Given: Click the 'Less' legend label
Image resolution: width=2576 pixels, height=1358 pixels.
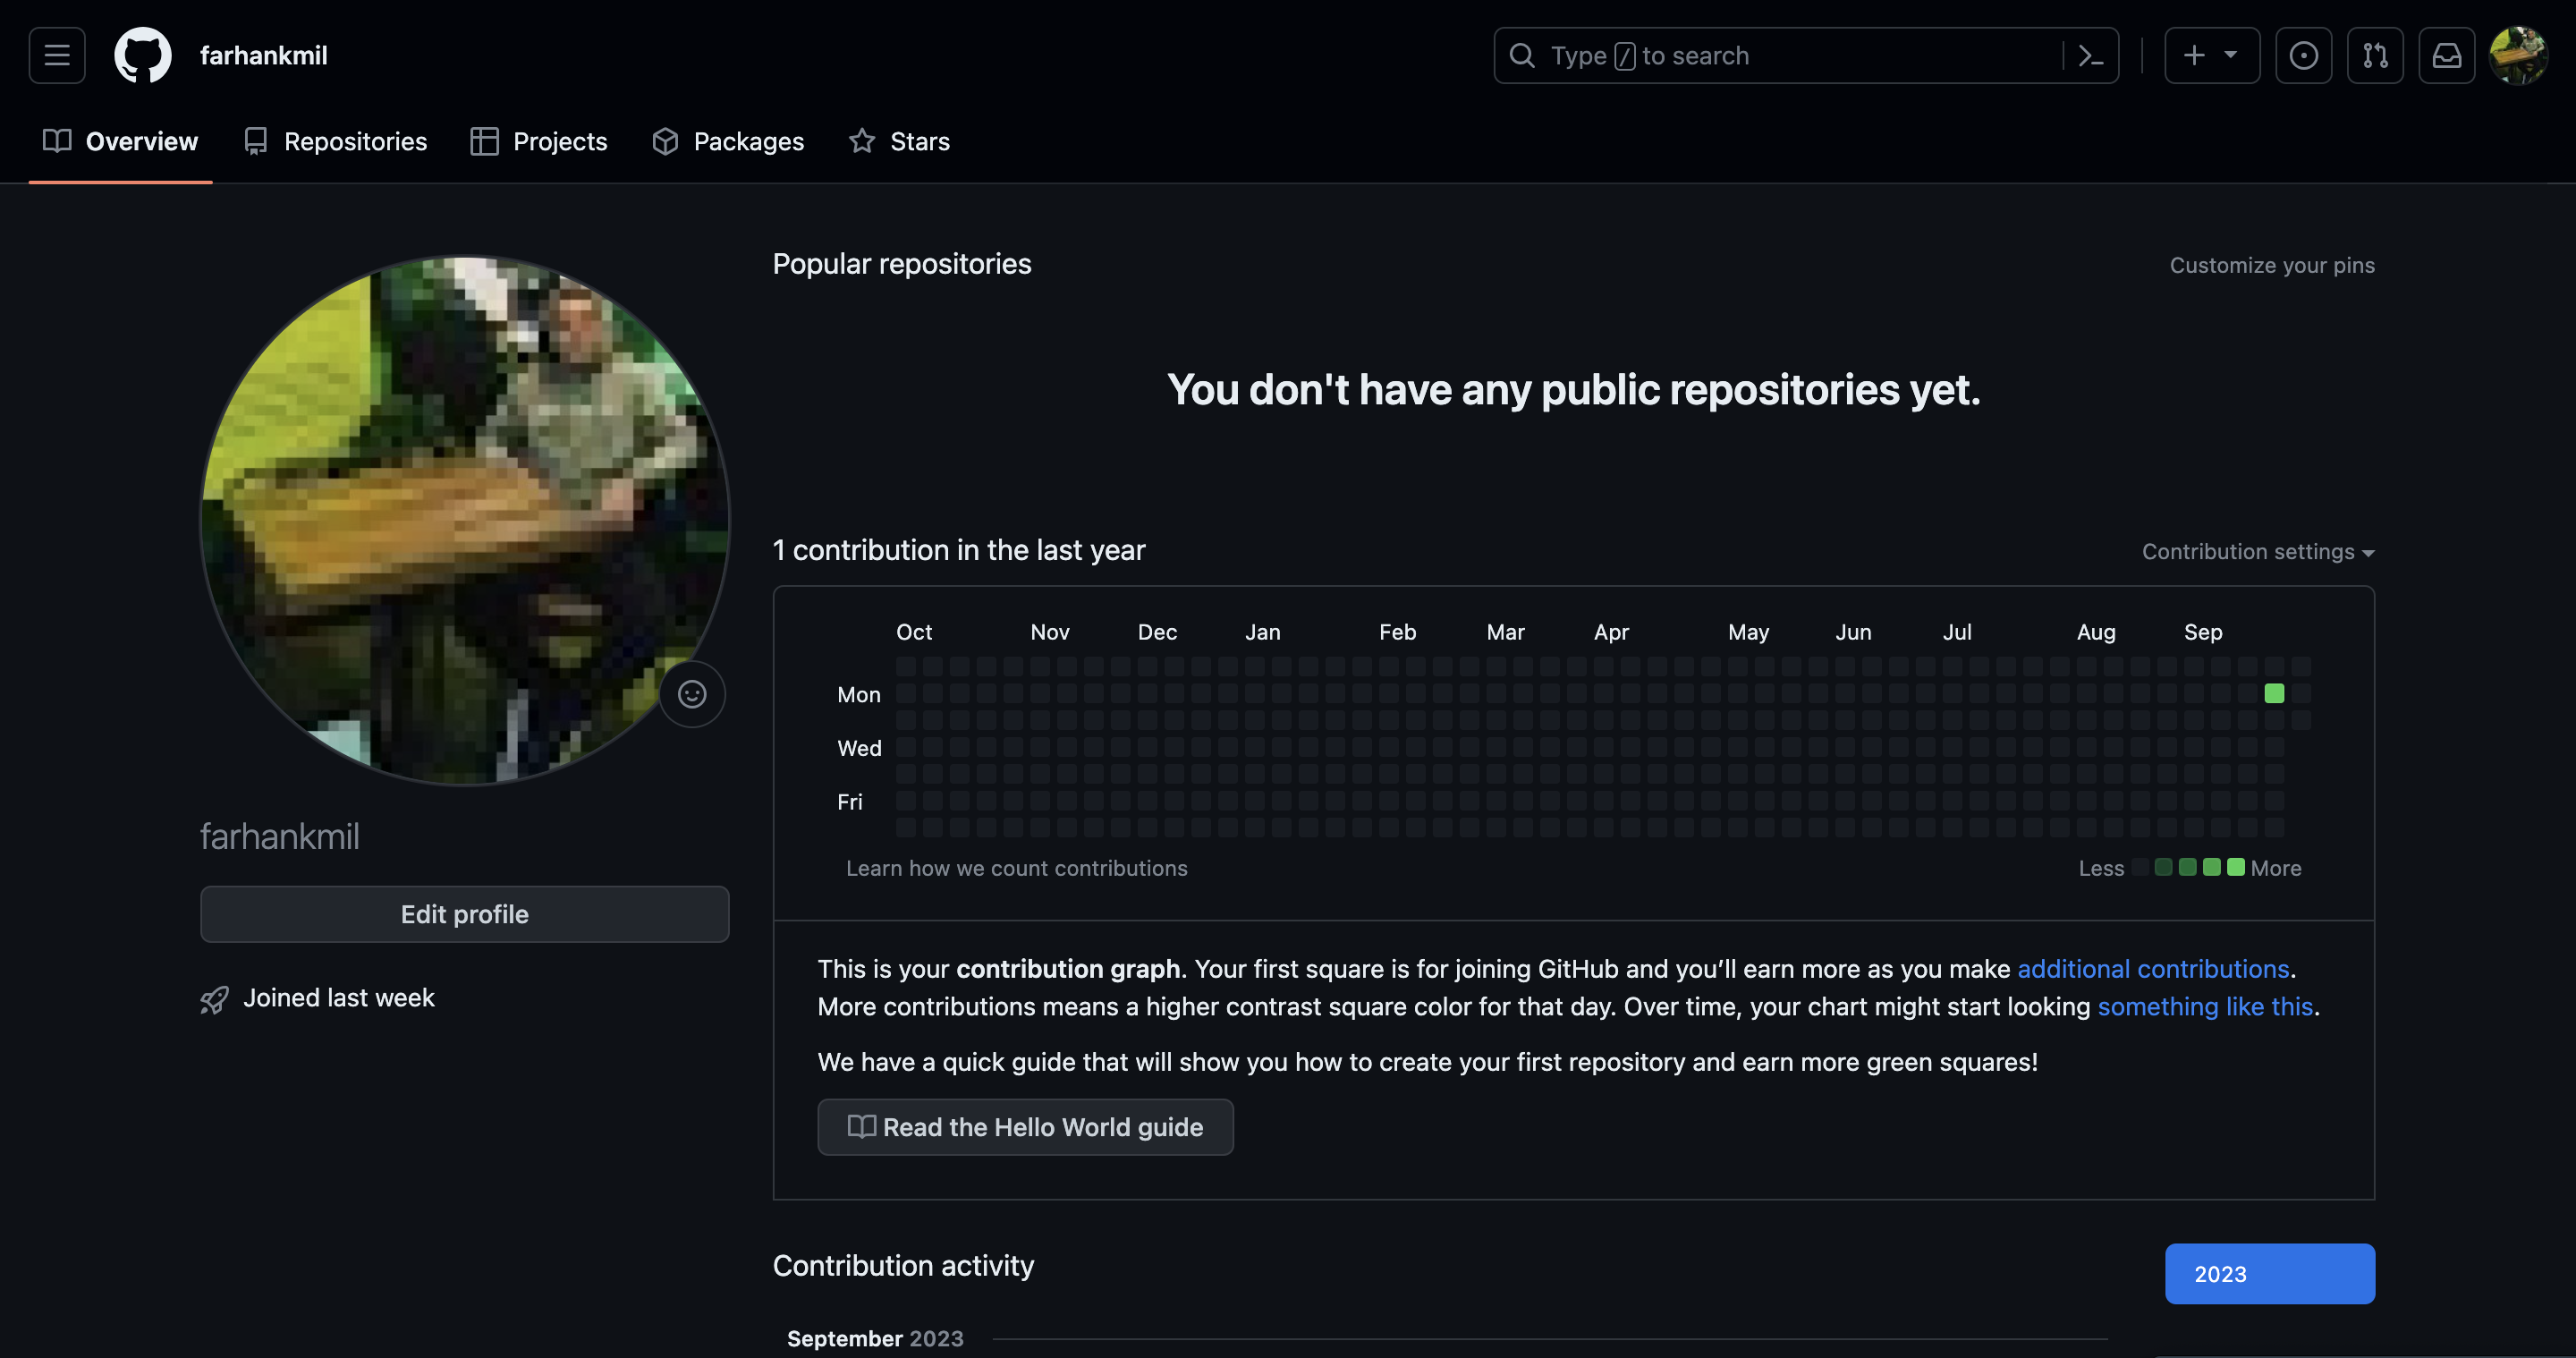Looking at the screenshot, I should tap(2101, 868).
